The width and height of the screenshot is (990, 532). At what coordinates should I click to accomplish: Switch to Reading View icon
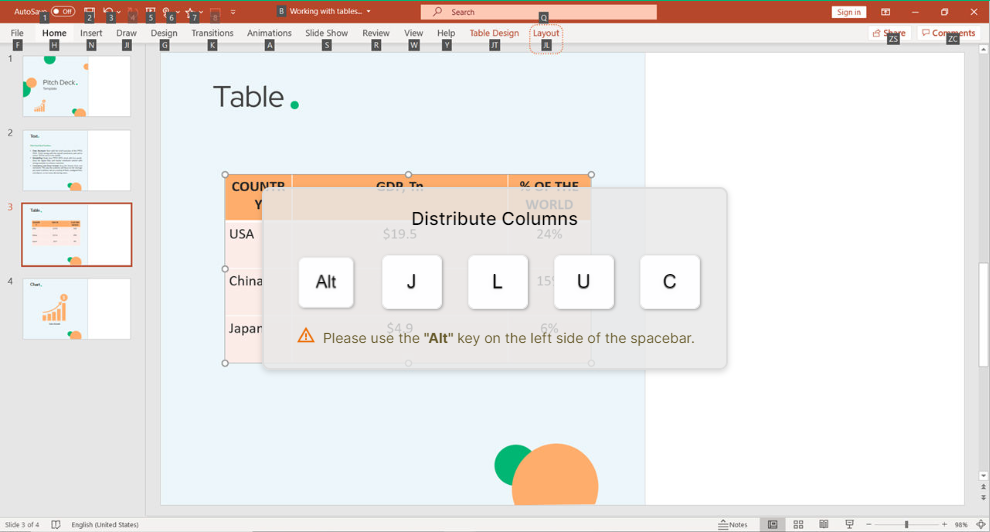point(823,524)
